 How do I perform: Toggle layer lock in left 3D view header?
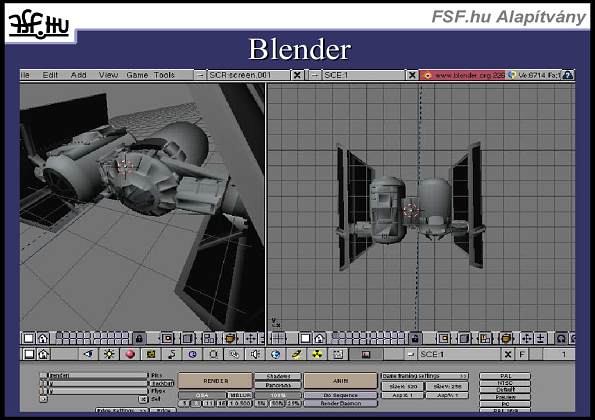tap(139, 338)
